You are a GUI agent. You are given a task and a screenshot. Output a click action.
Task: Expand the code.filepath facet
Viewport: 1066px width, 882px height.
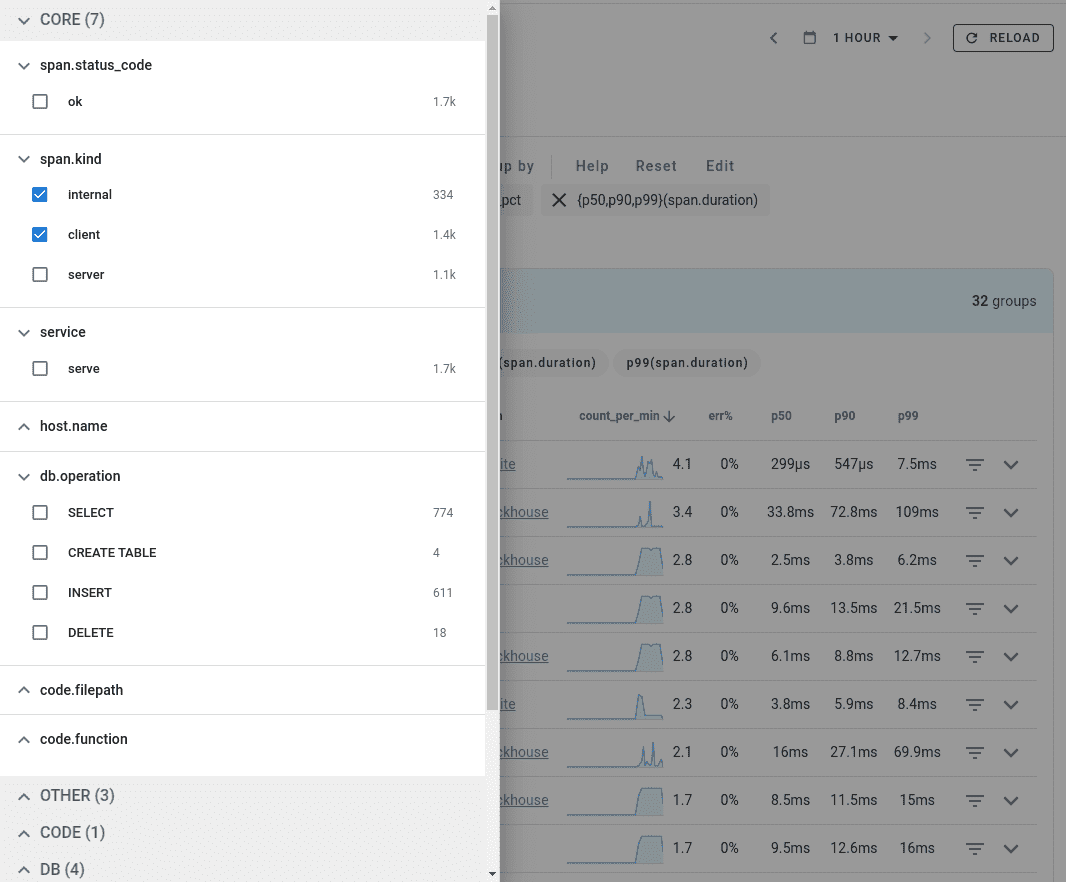[24, 690]
